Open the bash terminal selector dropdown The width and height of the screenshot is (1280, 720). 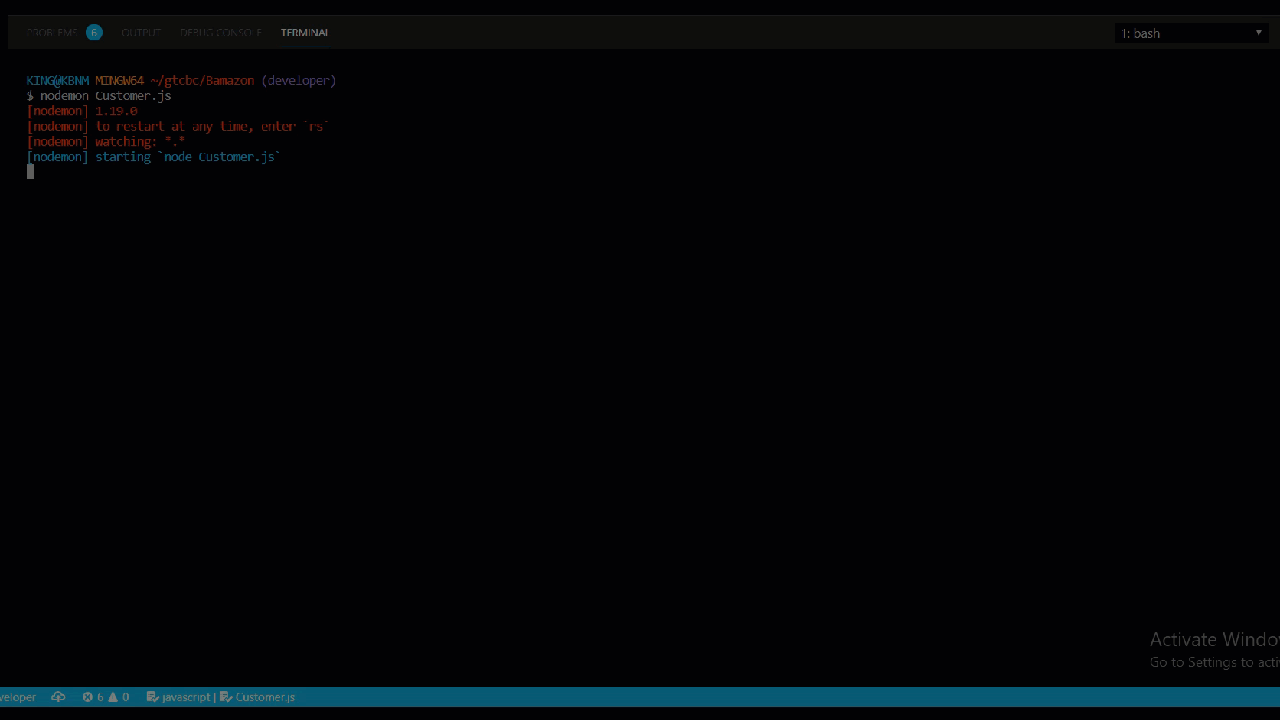[x=1192, y=33]
